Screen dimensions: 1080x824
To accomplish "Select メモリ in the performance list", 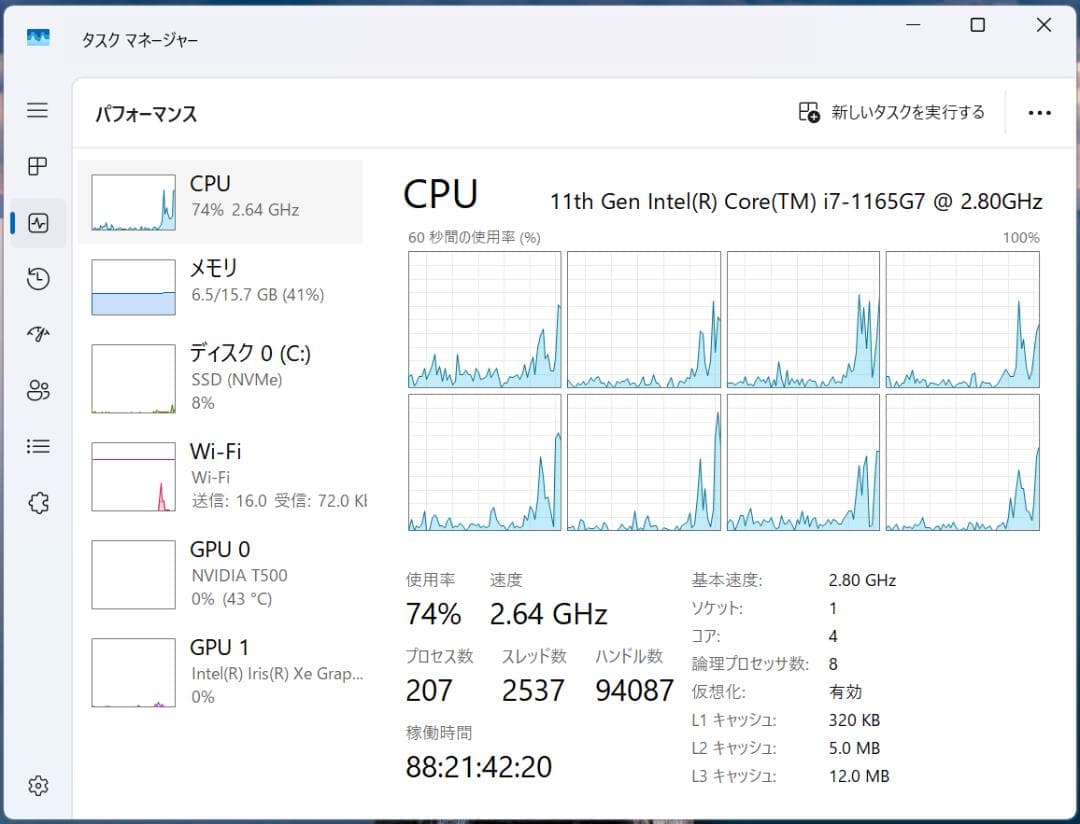I will [220, 283].
